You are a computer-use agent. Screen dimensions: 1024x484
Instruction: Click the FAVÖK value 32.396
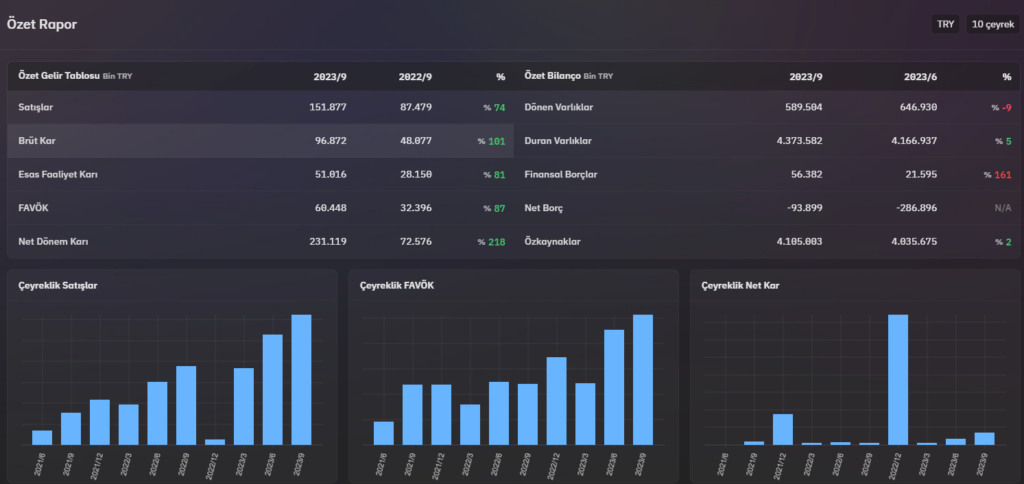tap(416, 208)
